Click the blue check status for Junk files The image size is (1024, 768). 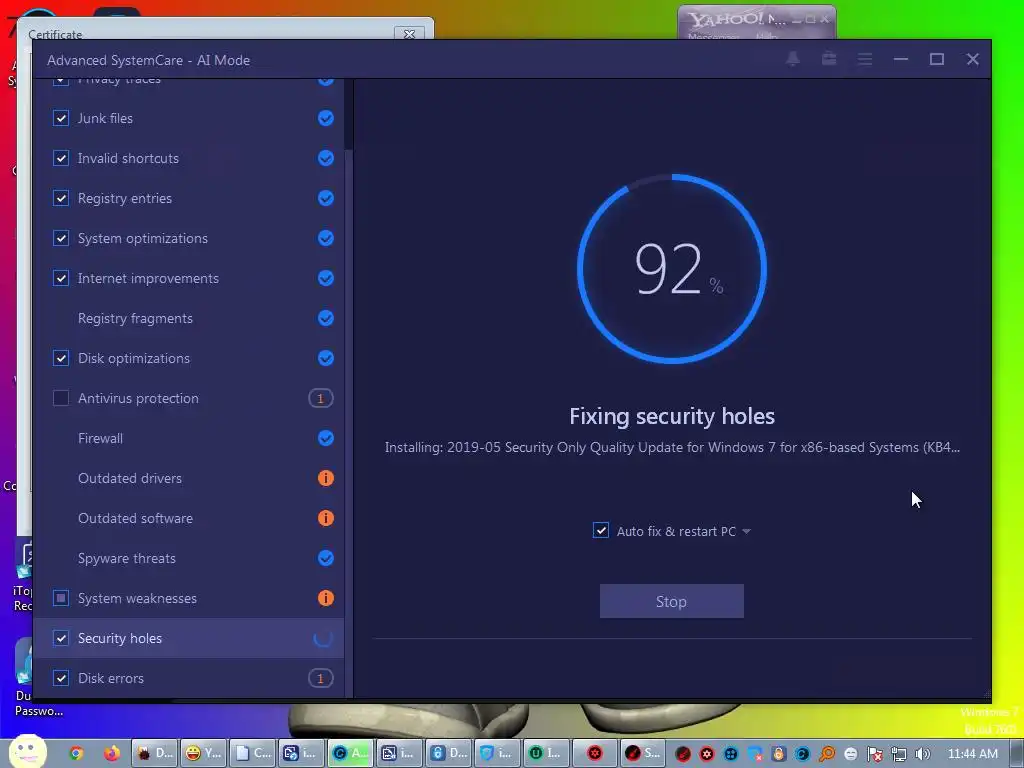(x=325, y=118)
